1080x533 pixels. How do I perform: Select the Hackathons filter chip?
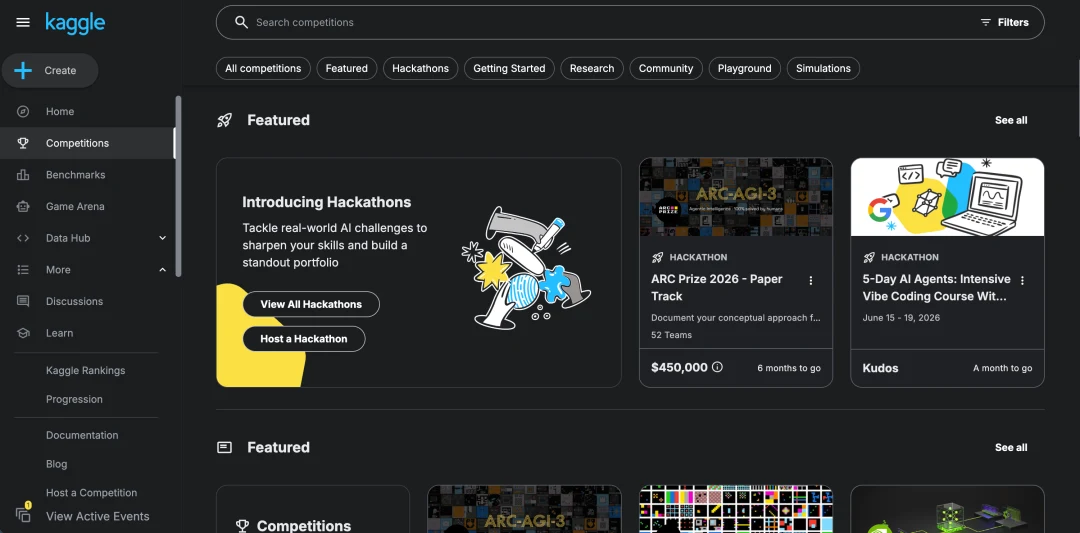(x=420, y=68)
